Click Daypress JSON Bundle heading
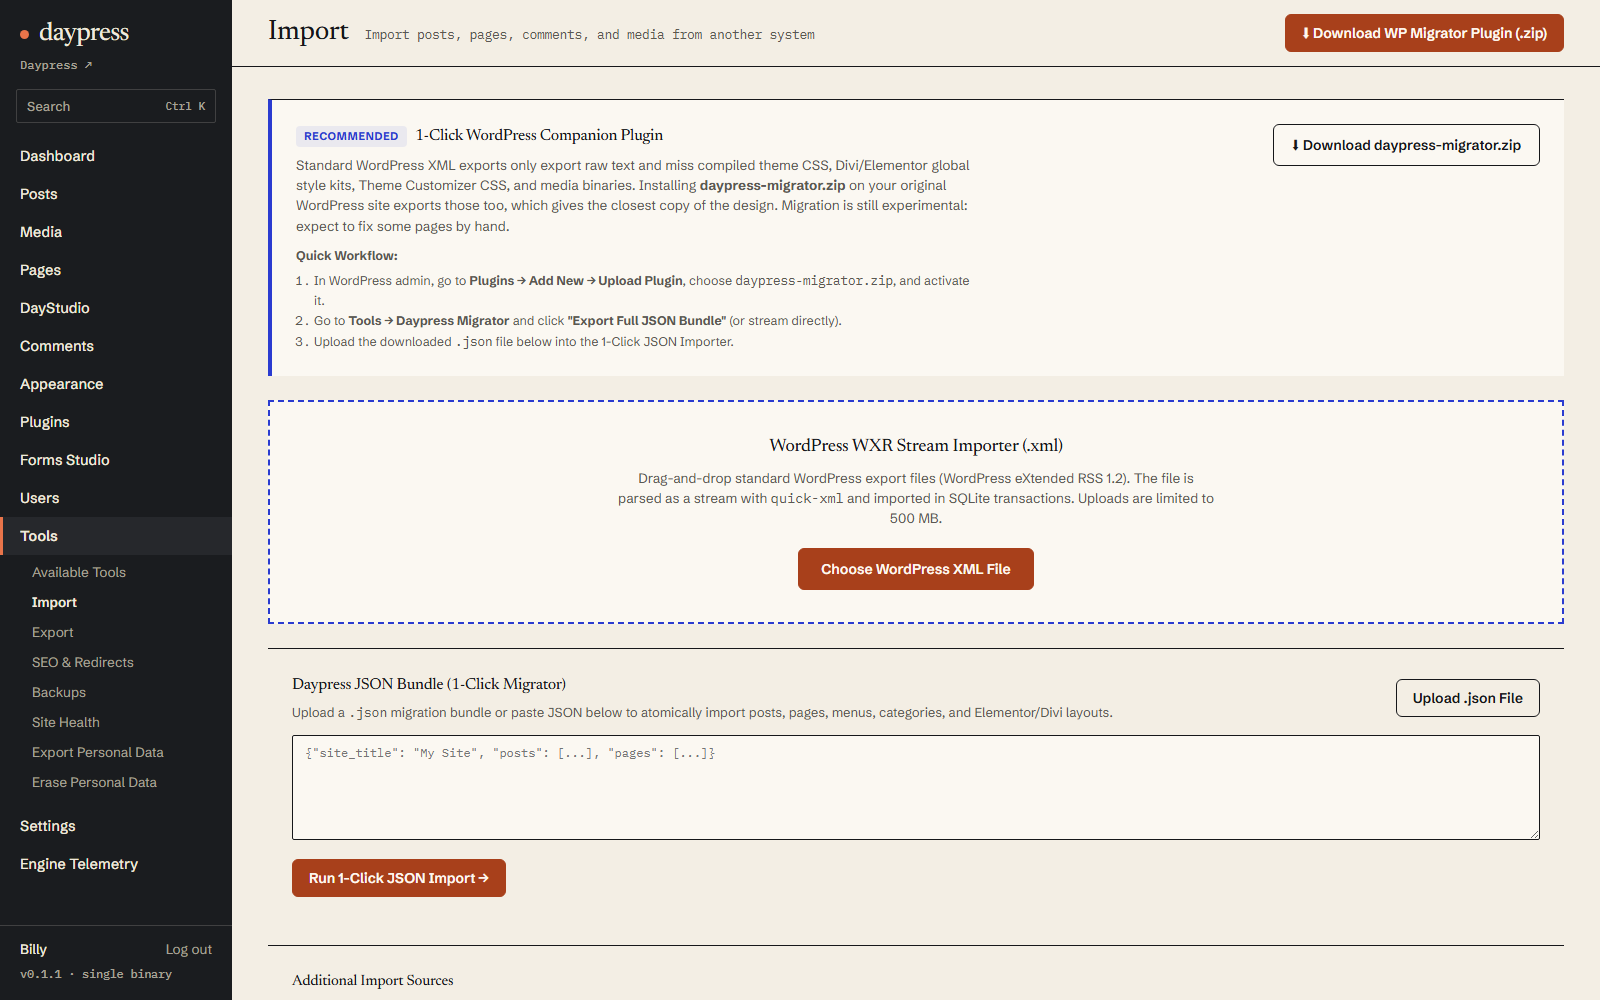 click(x=429, y=684)
